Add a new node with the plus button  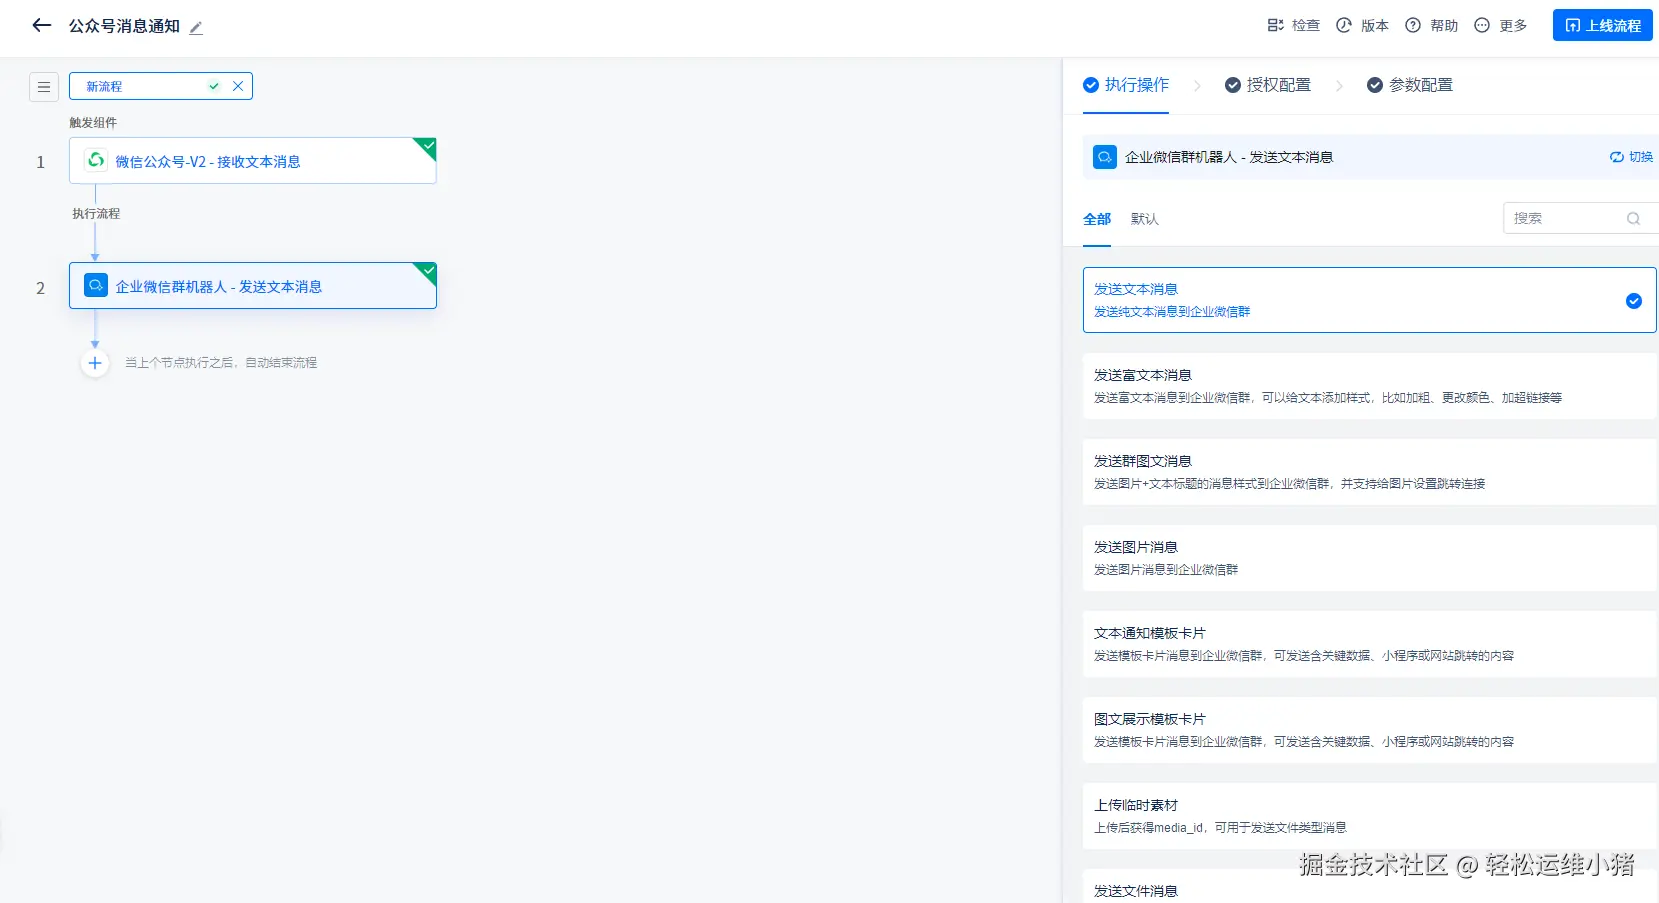tap(95, 363)
